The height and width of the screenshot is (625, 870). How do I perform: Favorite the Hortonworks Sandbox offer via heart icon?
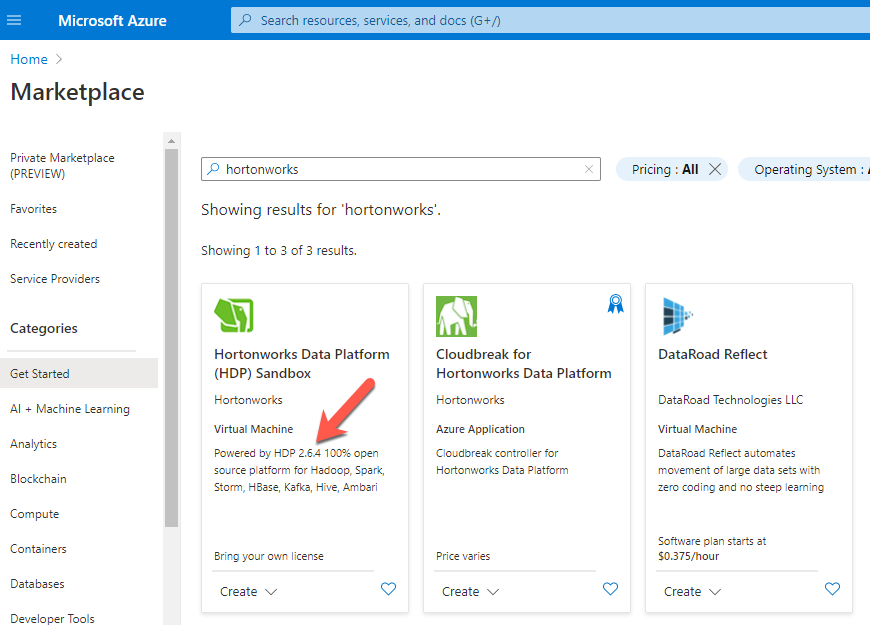pyautogui.click(x=388, y=589)
